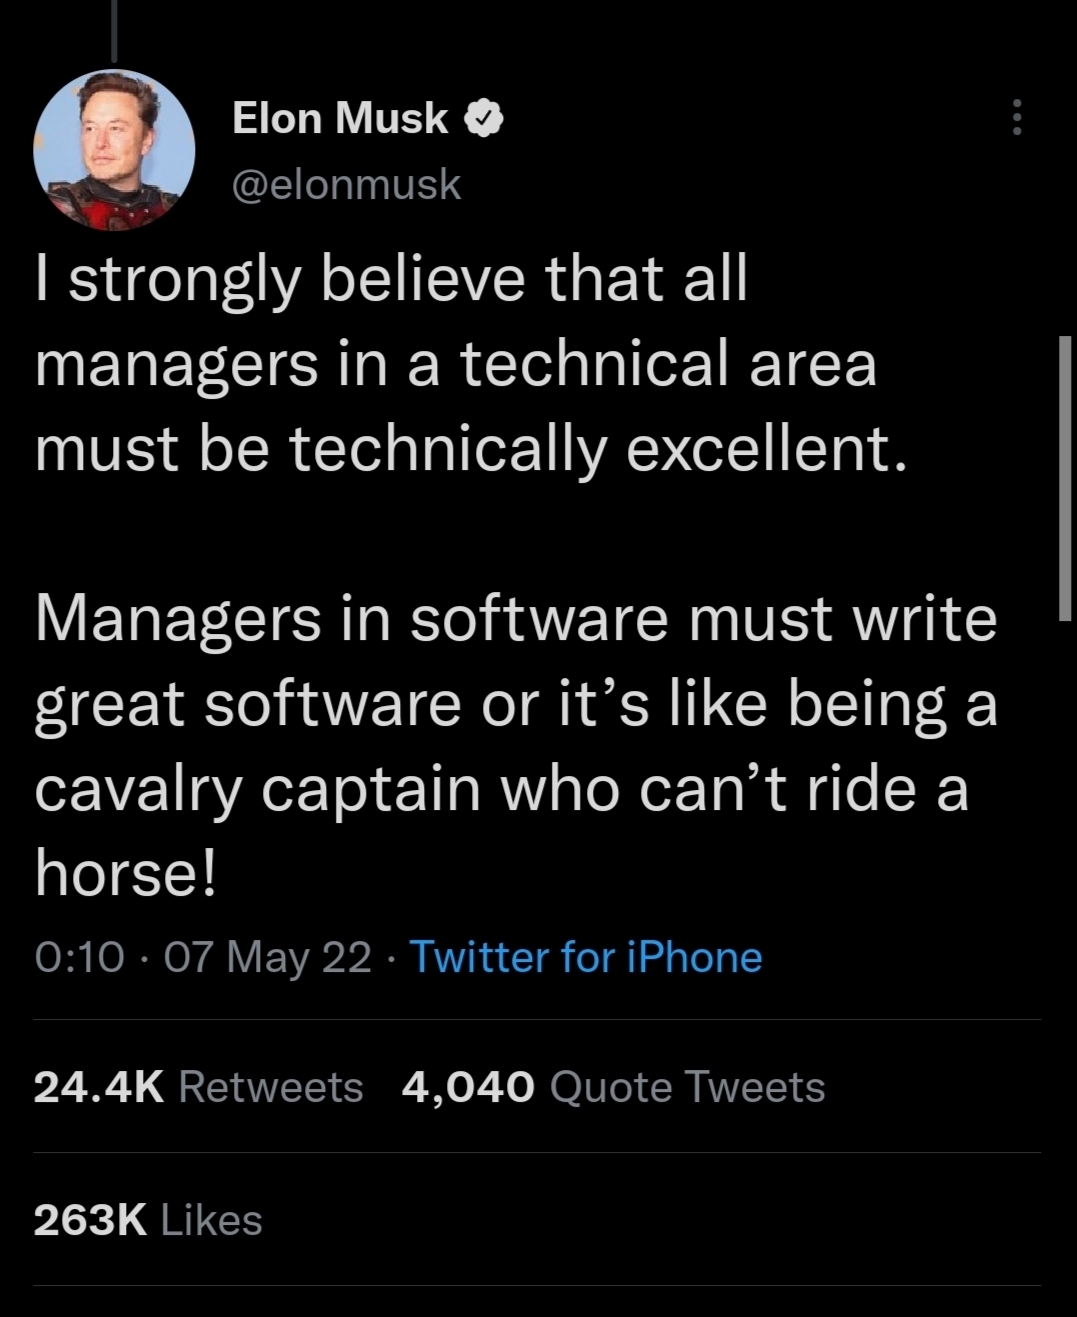The height and width of the screenshot is (1317, 1077).
Task: Click the word 'horse!' in the tweet
Action: coord(125,873)
